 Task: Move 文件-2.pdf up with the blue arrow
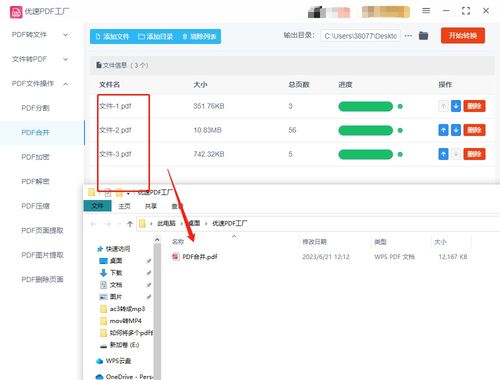pyautogui.click(x=443, y=130)
